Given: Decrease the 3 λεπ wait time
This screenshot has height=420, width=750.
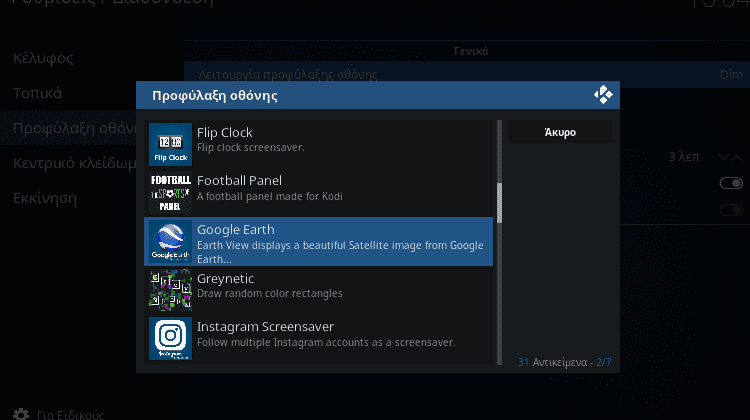Looking at the screenshot, I should pos(723,157).
